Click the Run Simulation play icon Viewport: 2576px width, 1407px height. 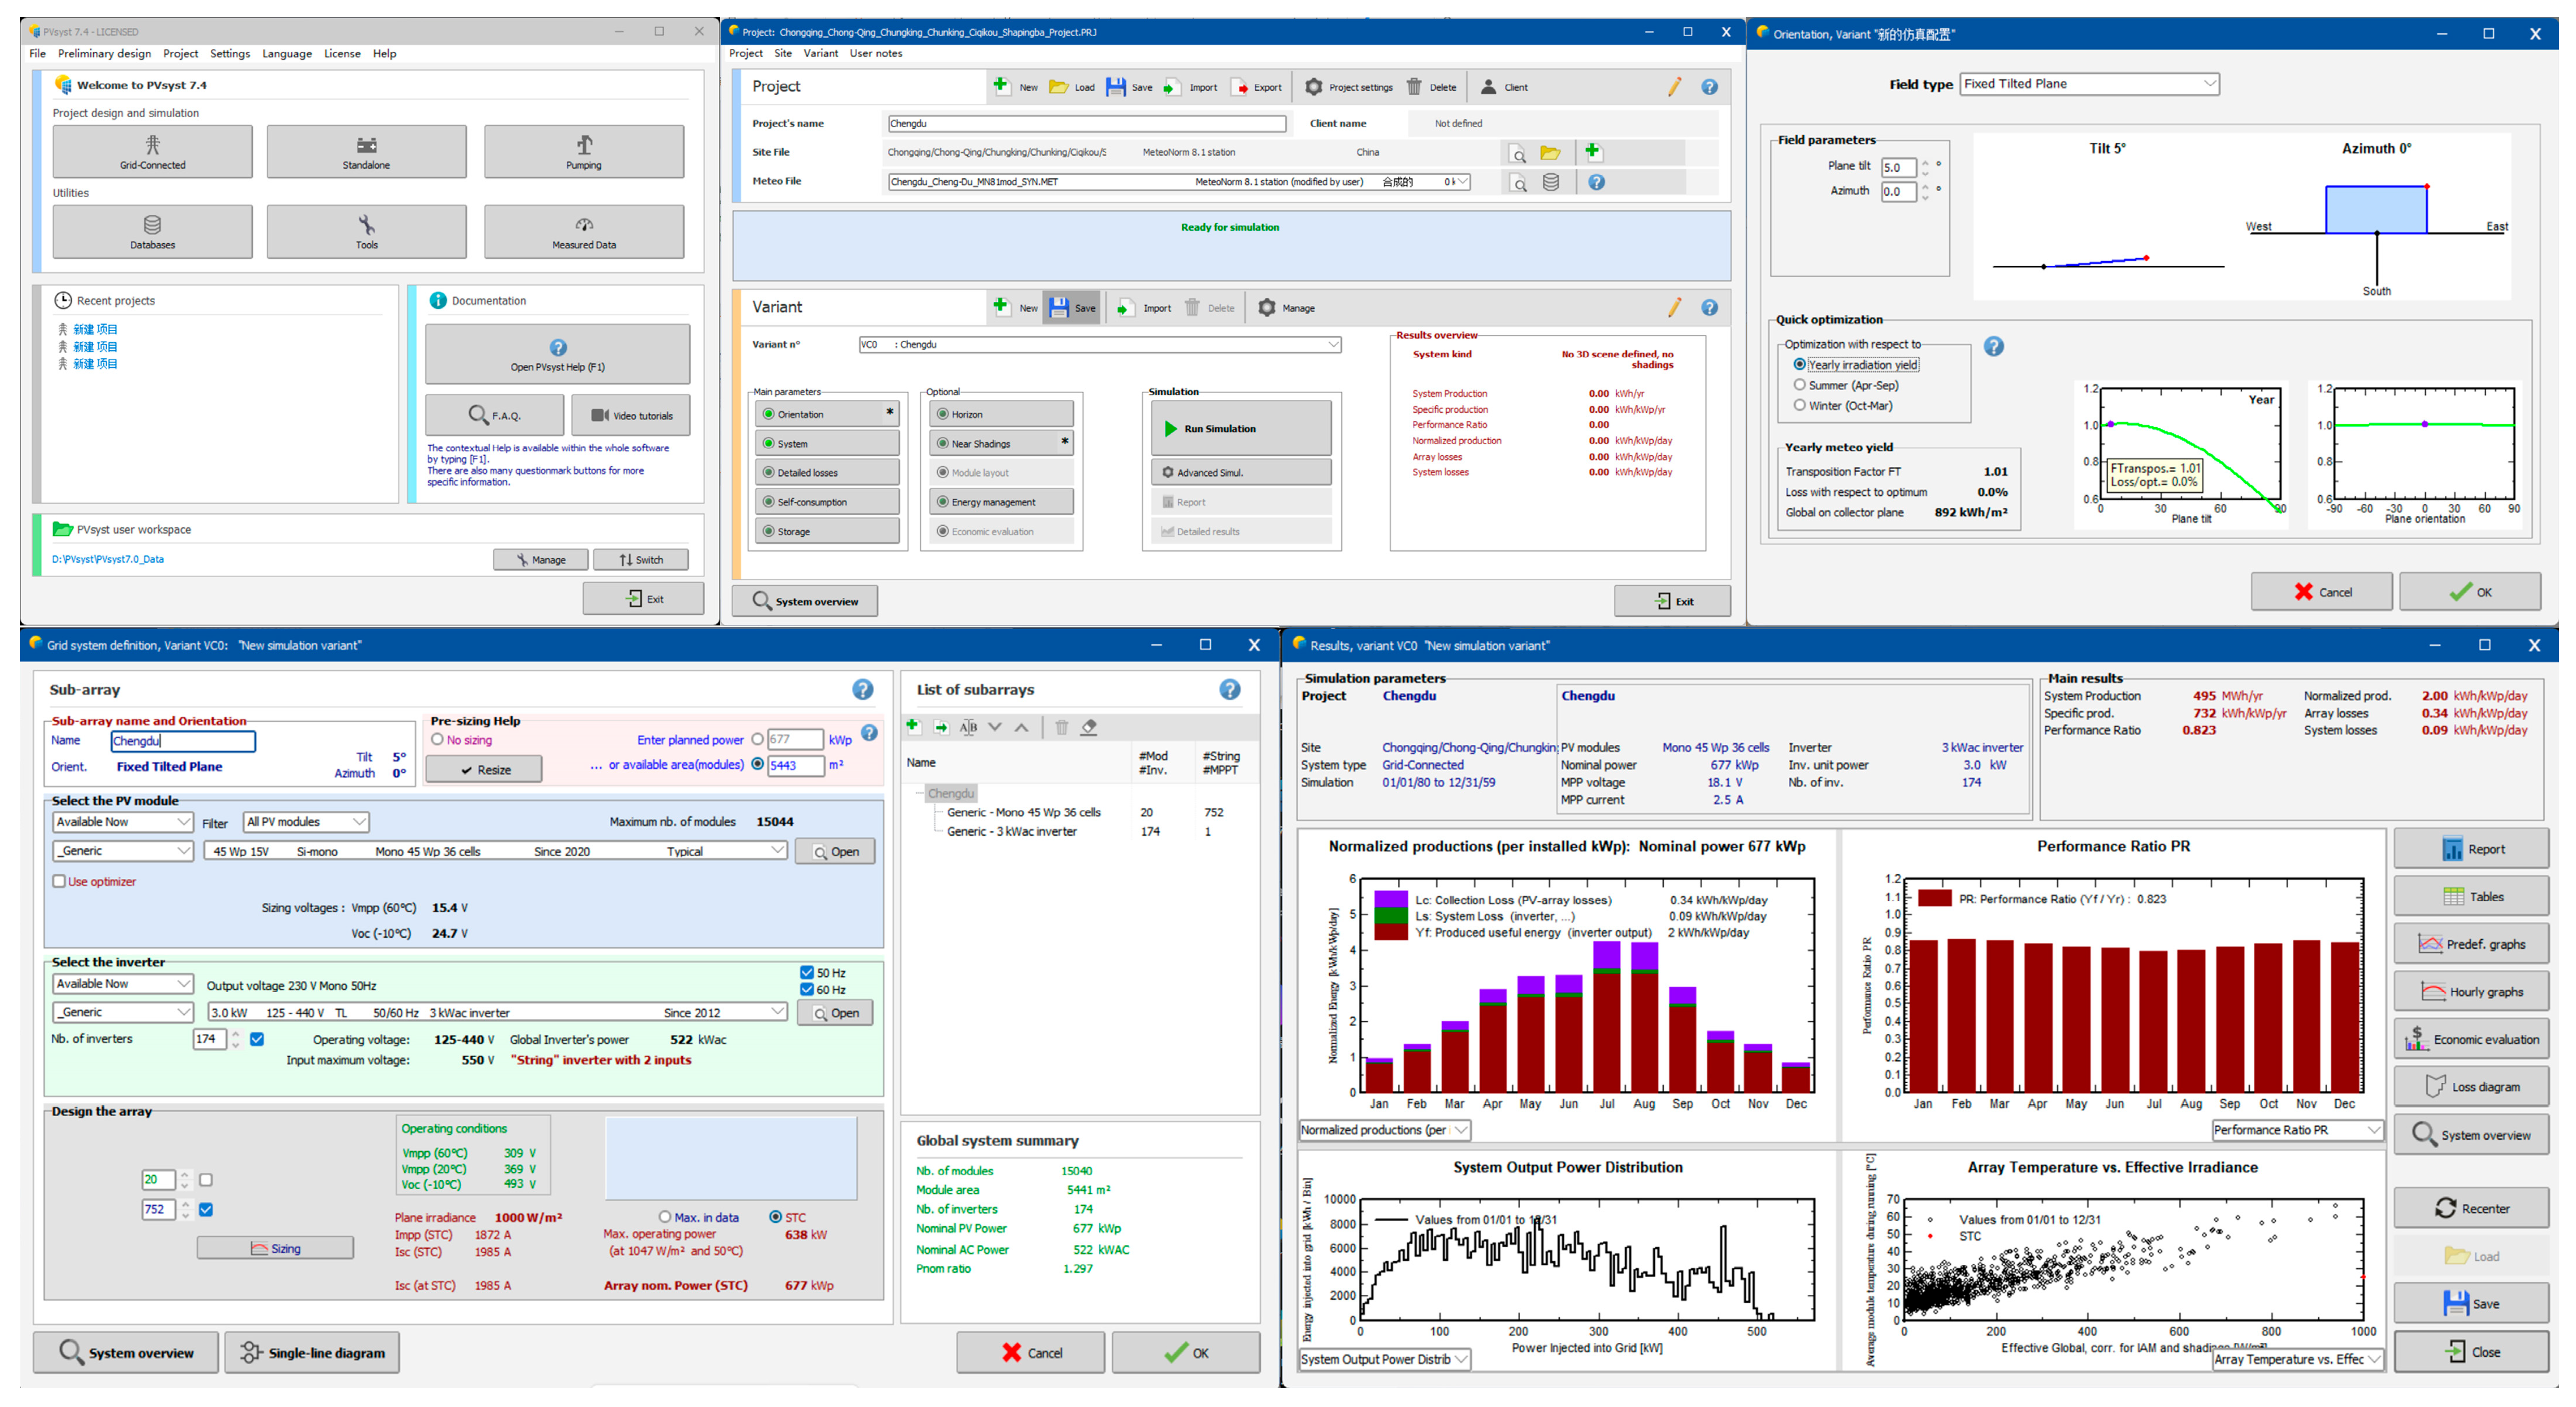(x=1170, y=429)
